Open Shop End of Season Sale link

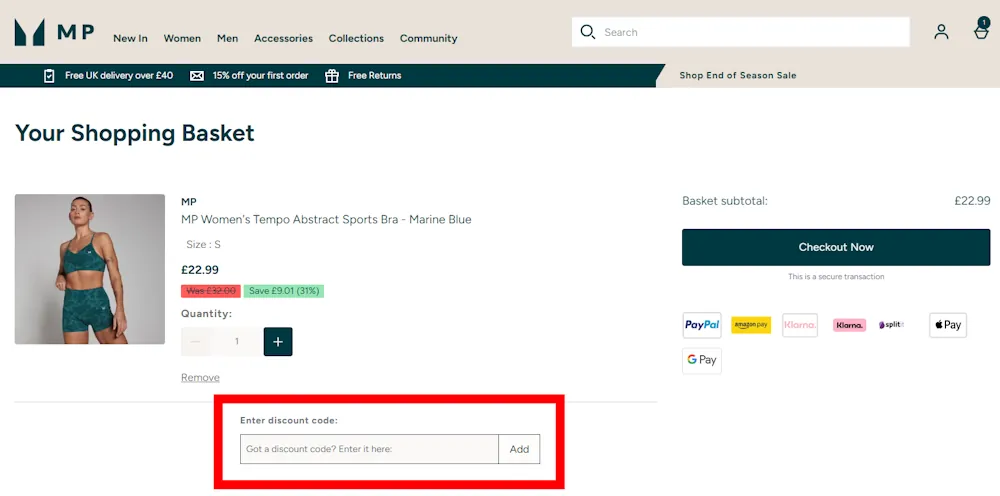(x=738, y=75)
